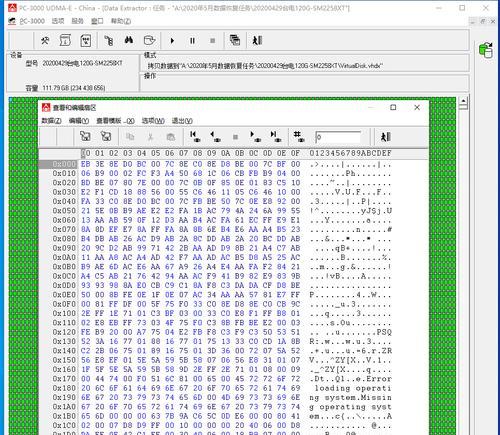Click the vertical scrollbar up arrow
Image resolution: width=500 pixels, height=435 pixels.
tap(463, 100)
